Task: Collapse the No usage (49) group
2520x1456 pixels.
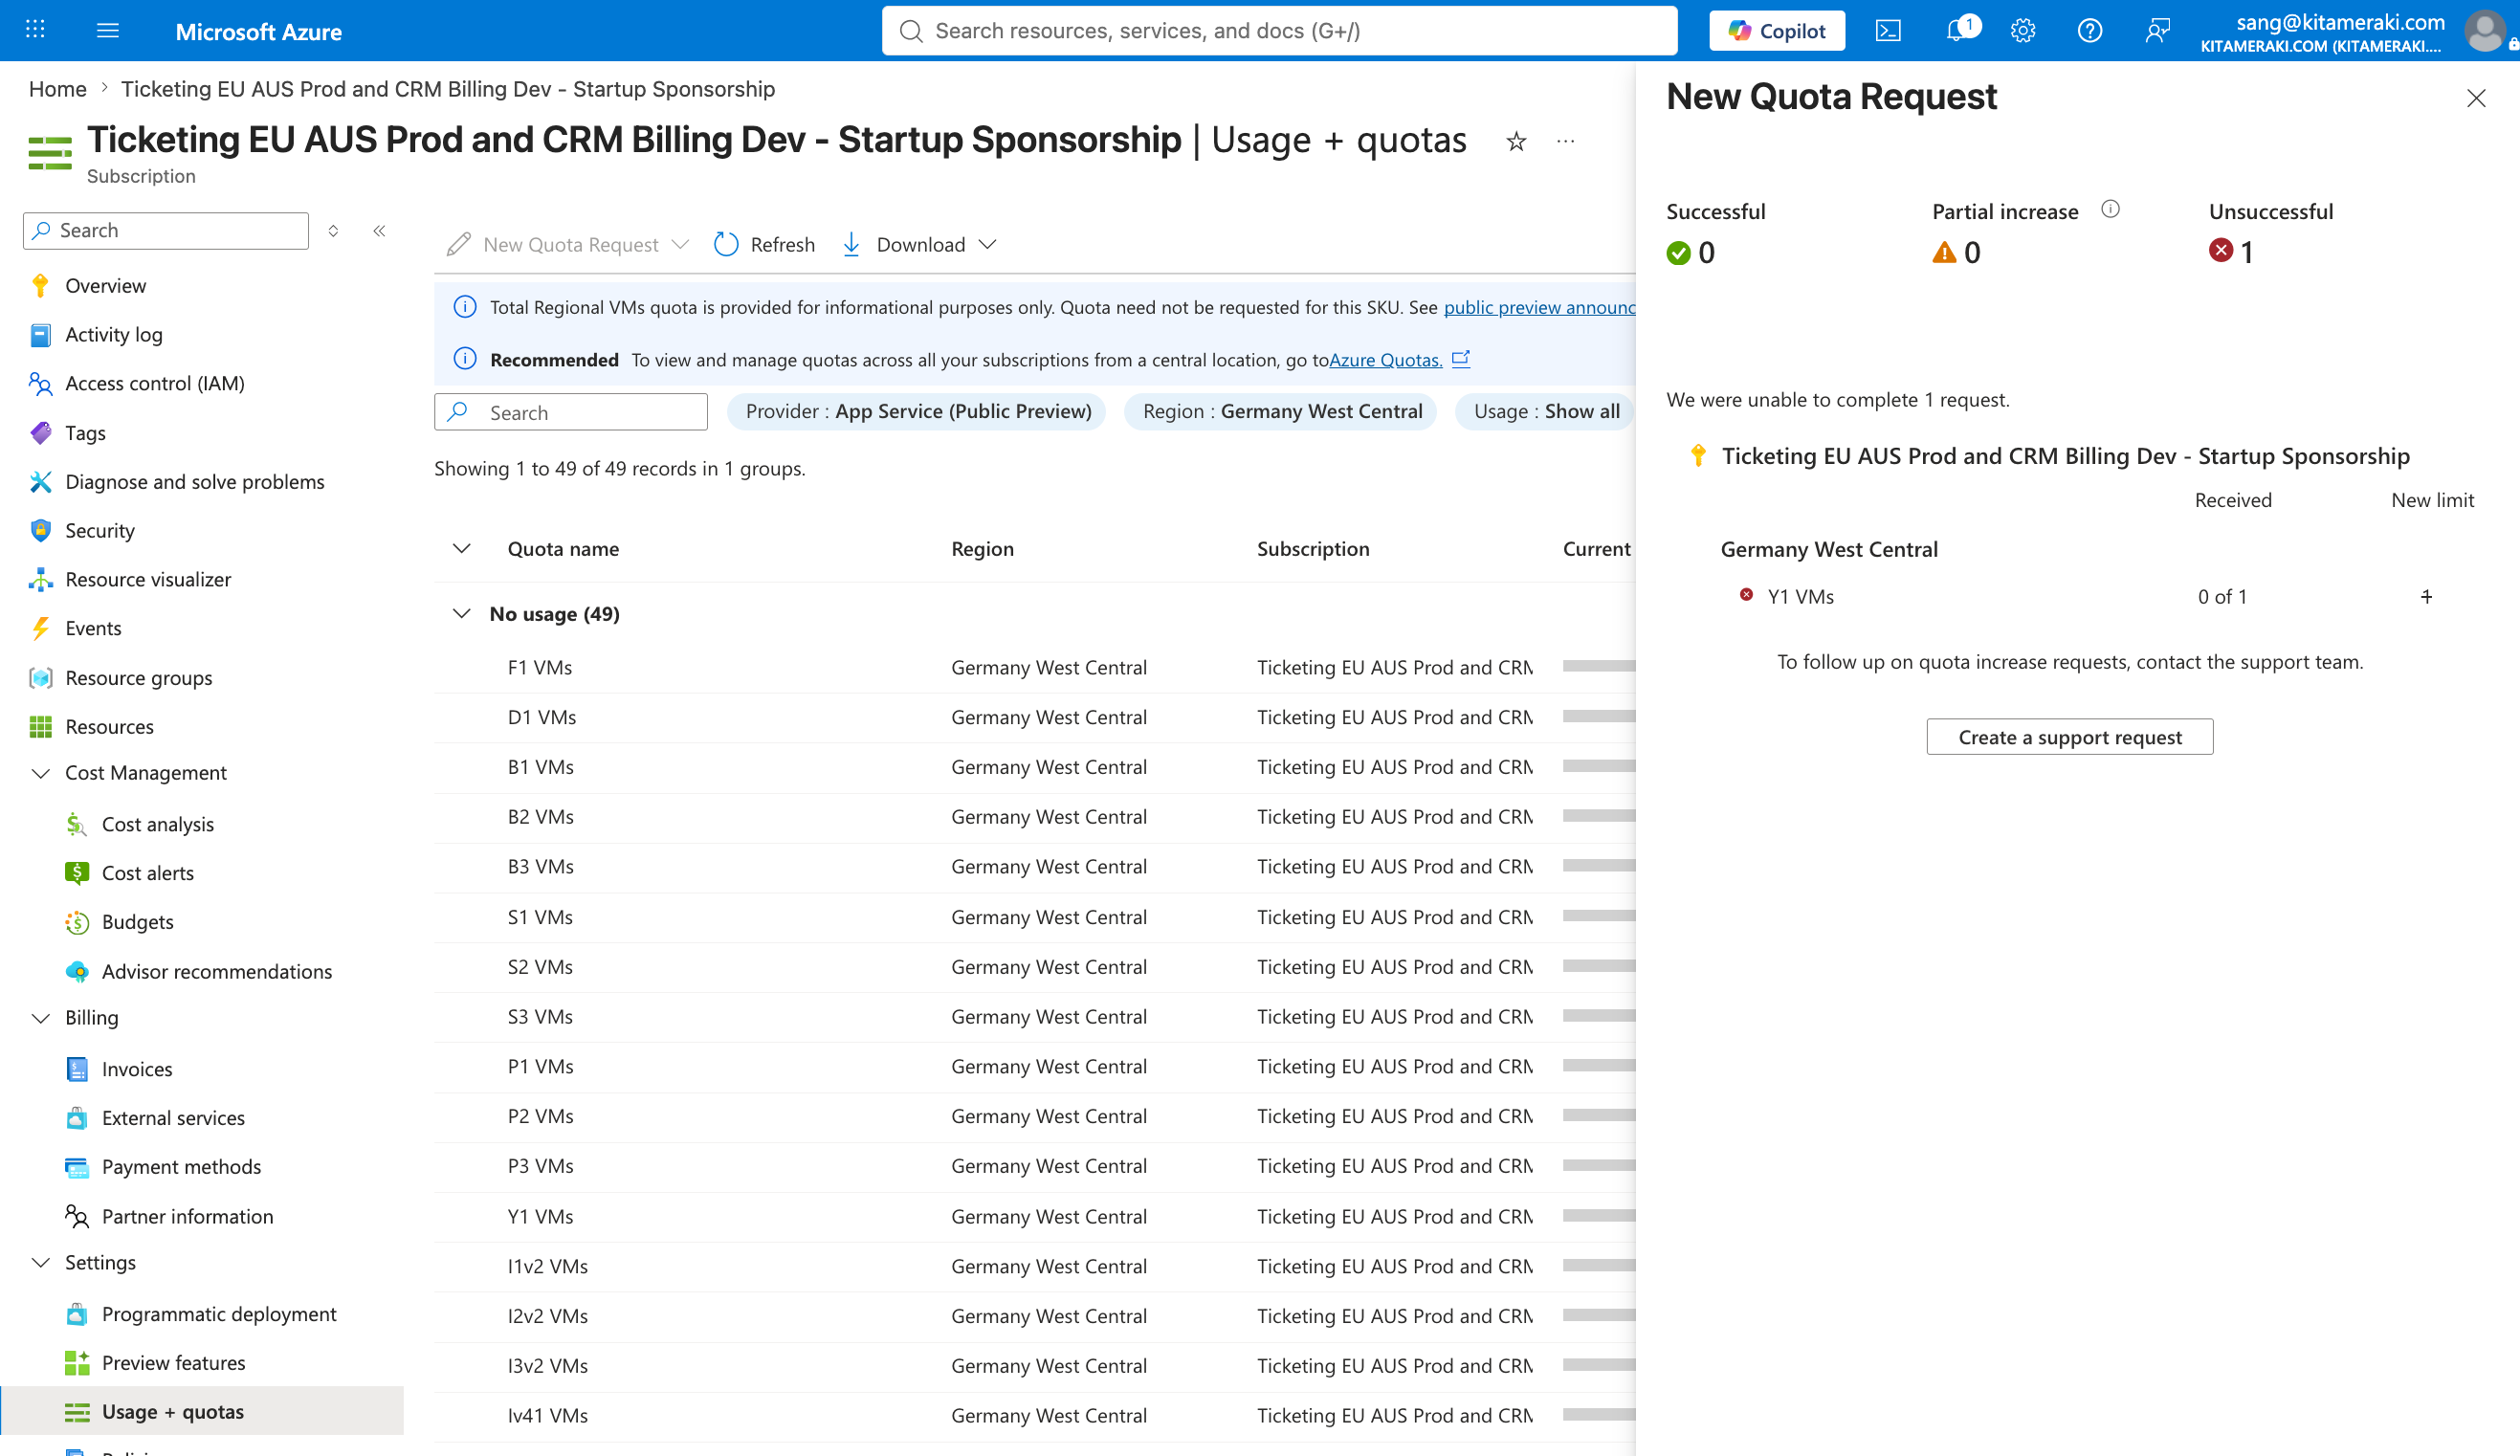Action: click(x=461, y=614)
